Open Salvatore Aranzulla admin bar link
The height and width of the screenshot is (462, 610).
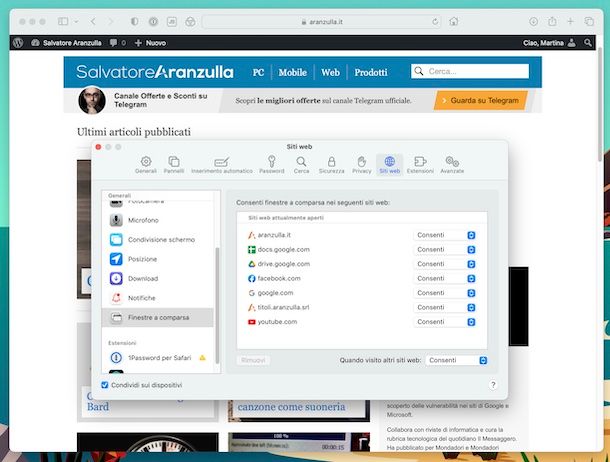tap(67, 43)
